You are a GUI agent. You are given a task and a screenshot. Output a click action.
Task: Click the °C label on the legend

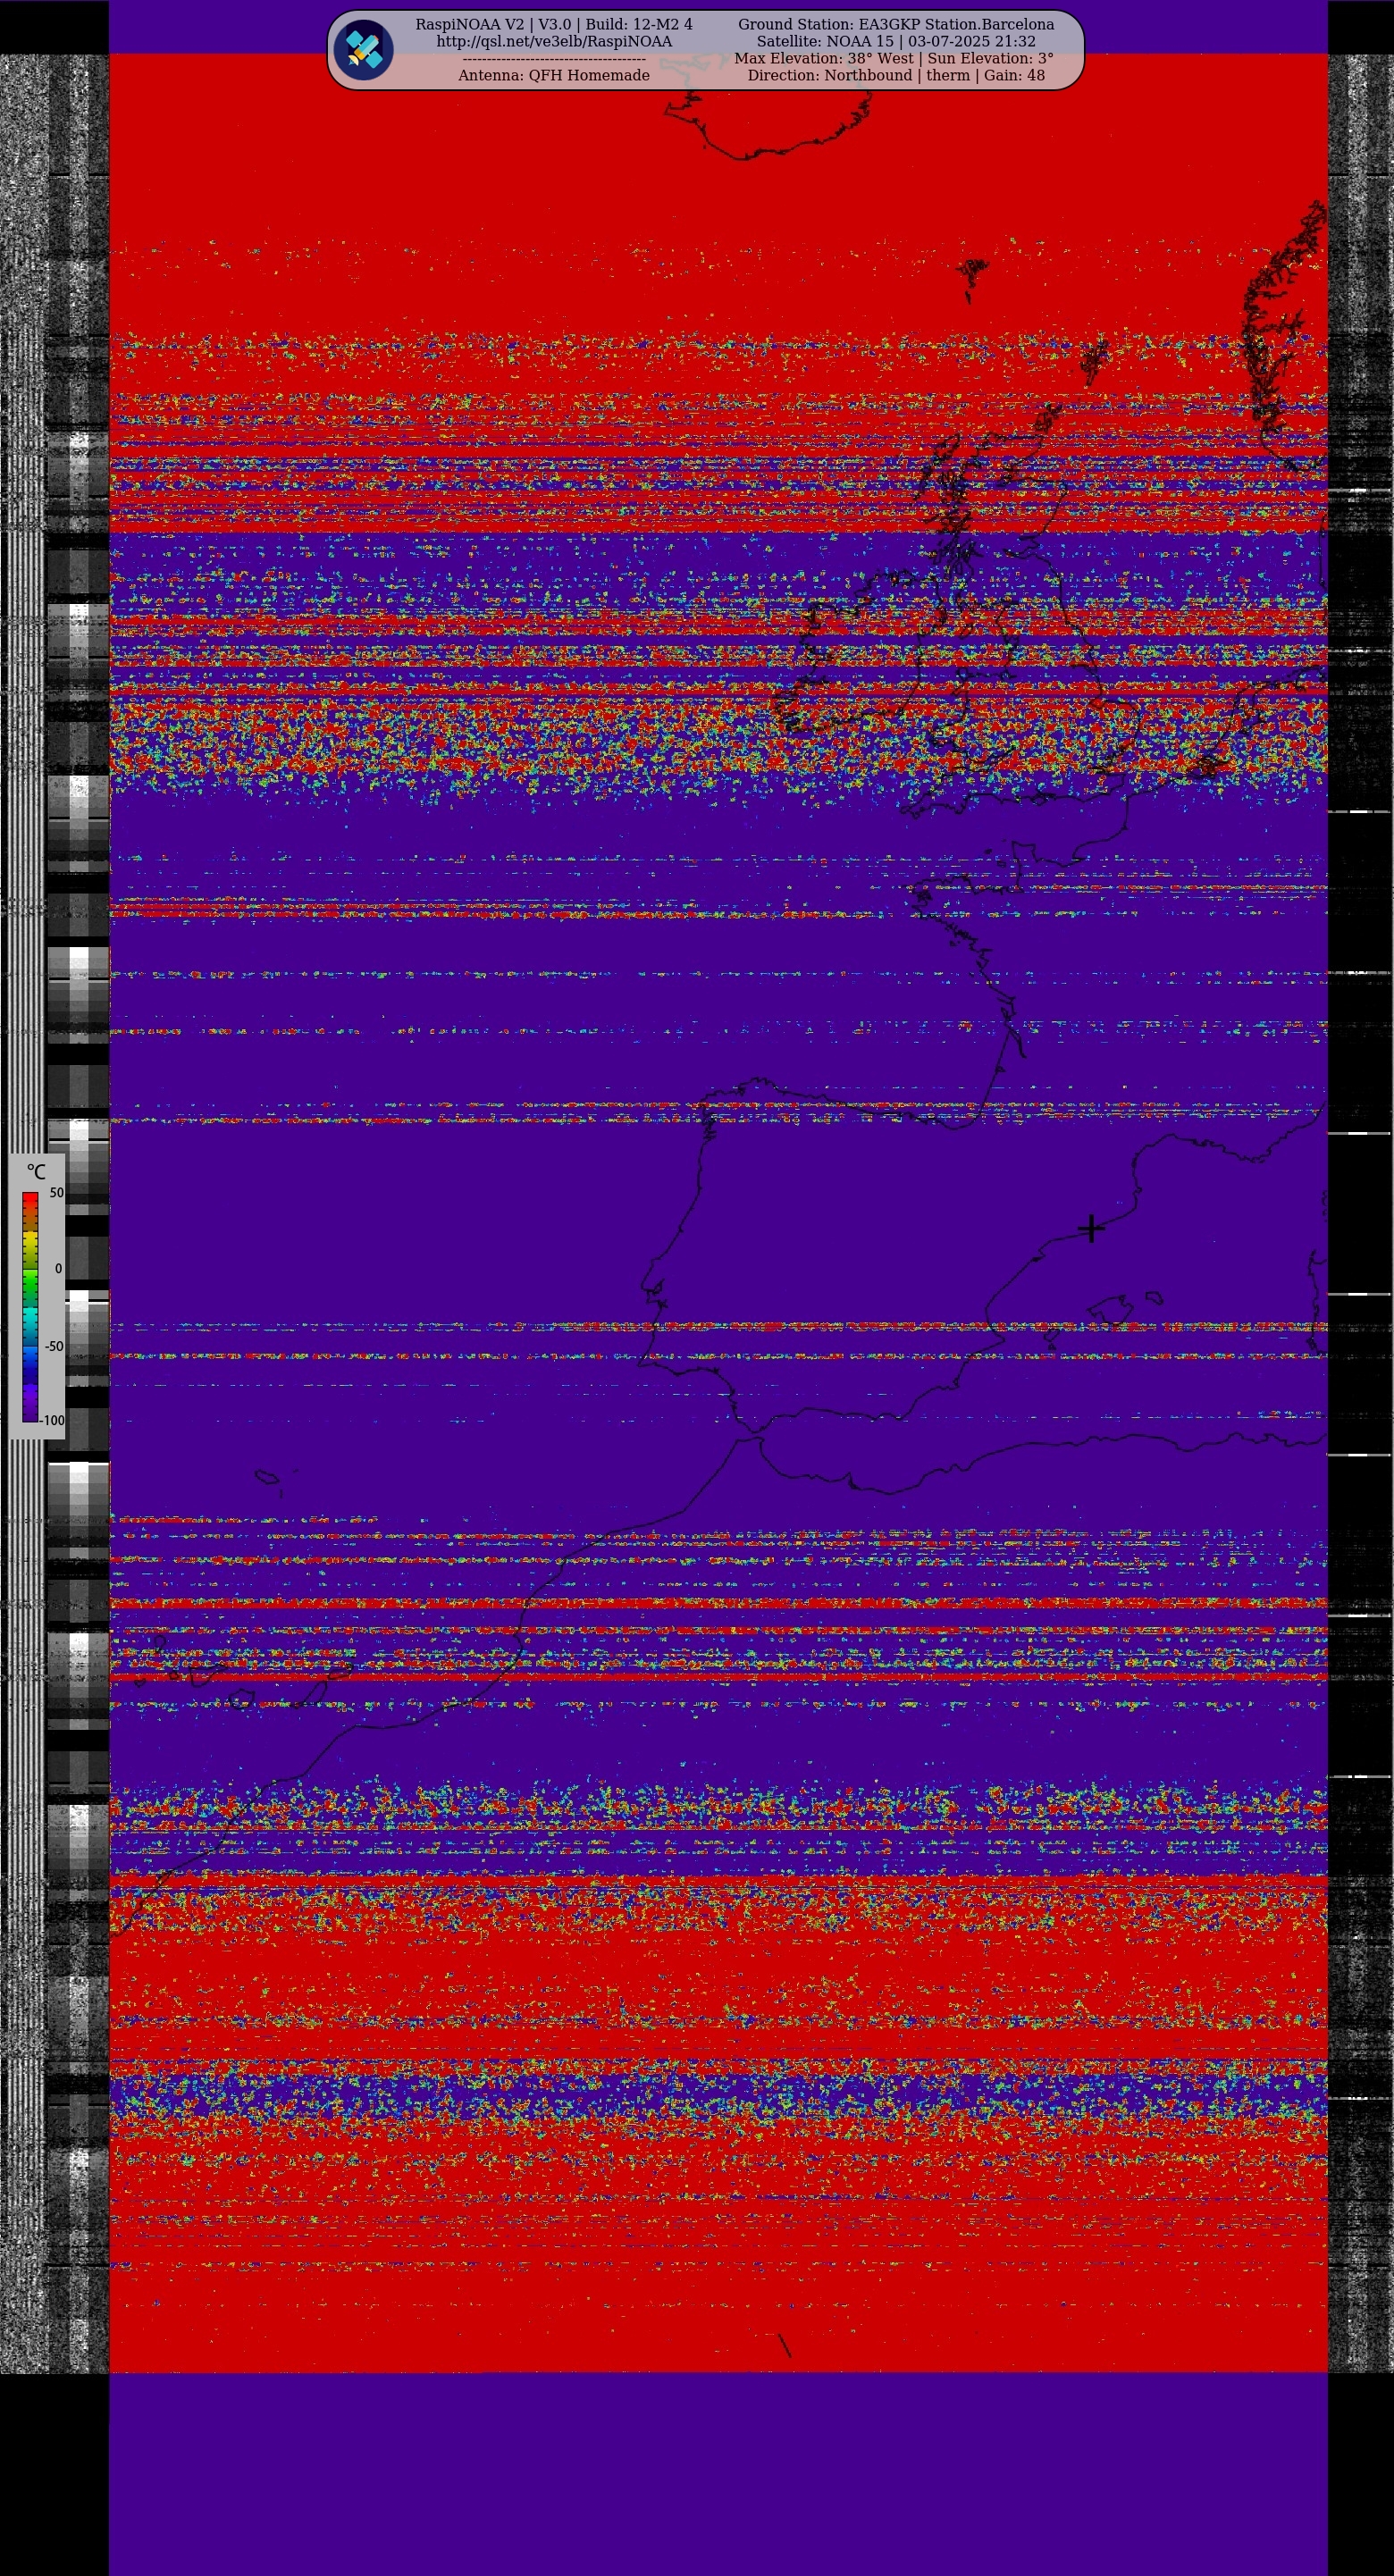pos(36,1171)
